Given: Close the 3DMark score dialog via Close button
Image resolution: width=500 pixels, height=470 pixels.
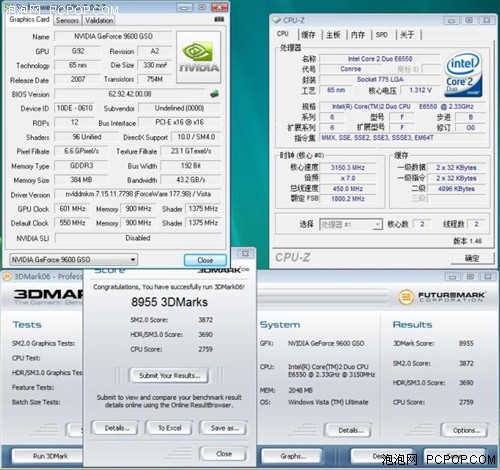Looking at the screenshot, I should point(224,454).
